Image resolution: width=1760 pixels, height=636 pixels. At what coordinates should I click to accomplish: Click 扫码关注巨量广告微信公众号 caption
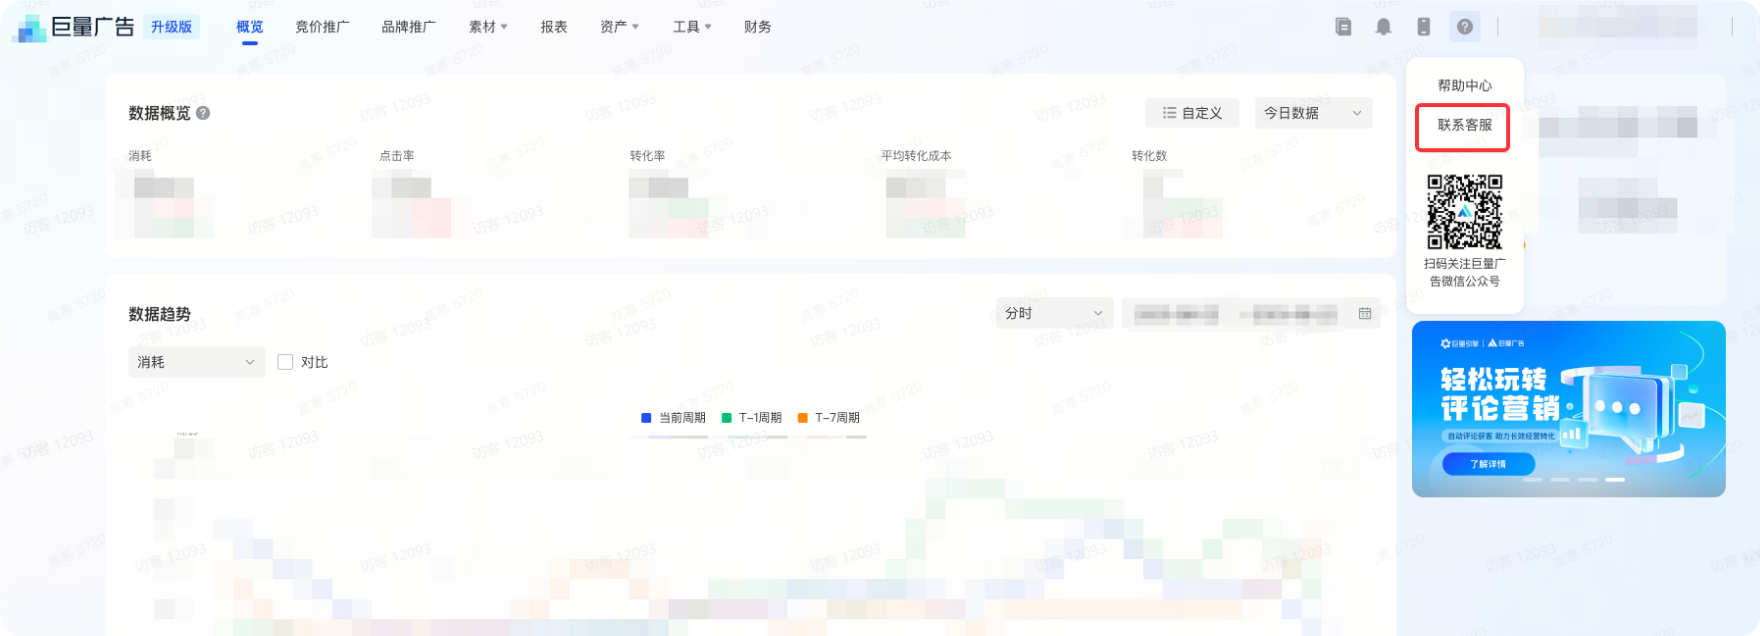pyautogui.click(x=1465, y=272)
